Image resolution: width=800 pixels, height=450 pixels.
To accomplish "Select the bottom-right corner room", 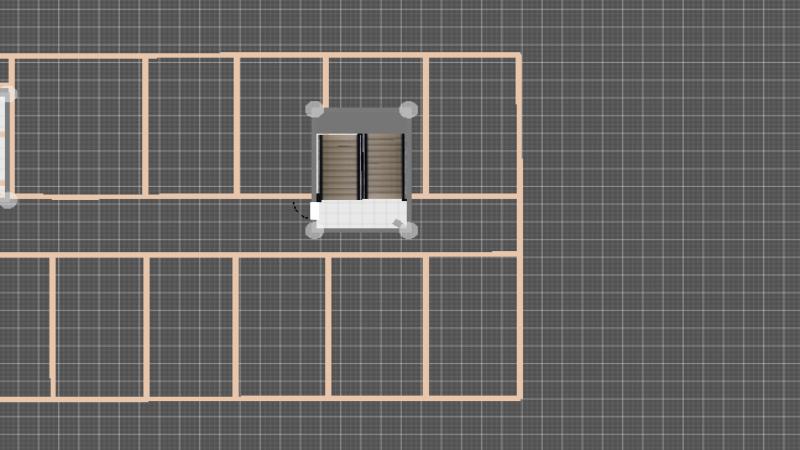I will (471, 327).
